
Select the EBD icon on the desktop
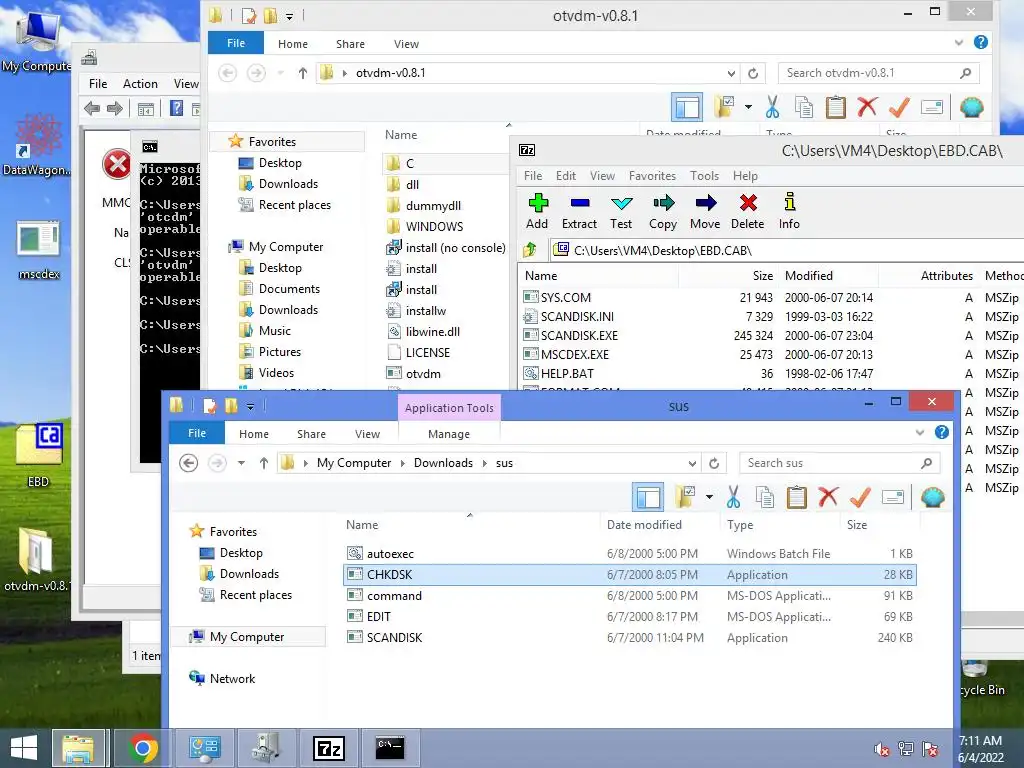point(39,455)
